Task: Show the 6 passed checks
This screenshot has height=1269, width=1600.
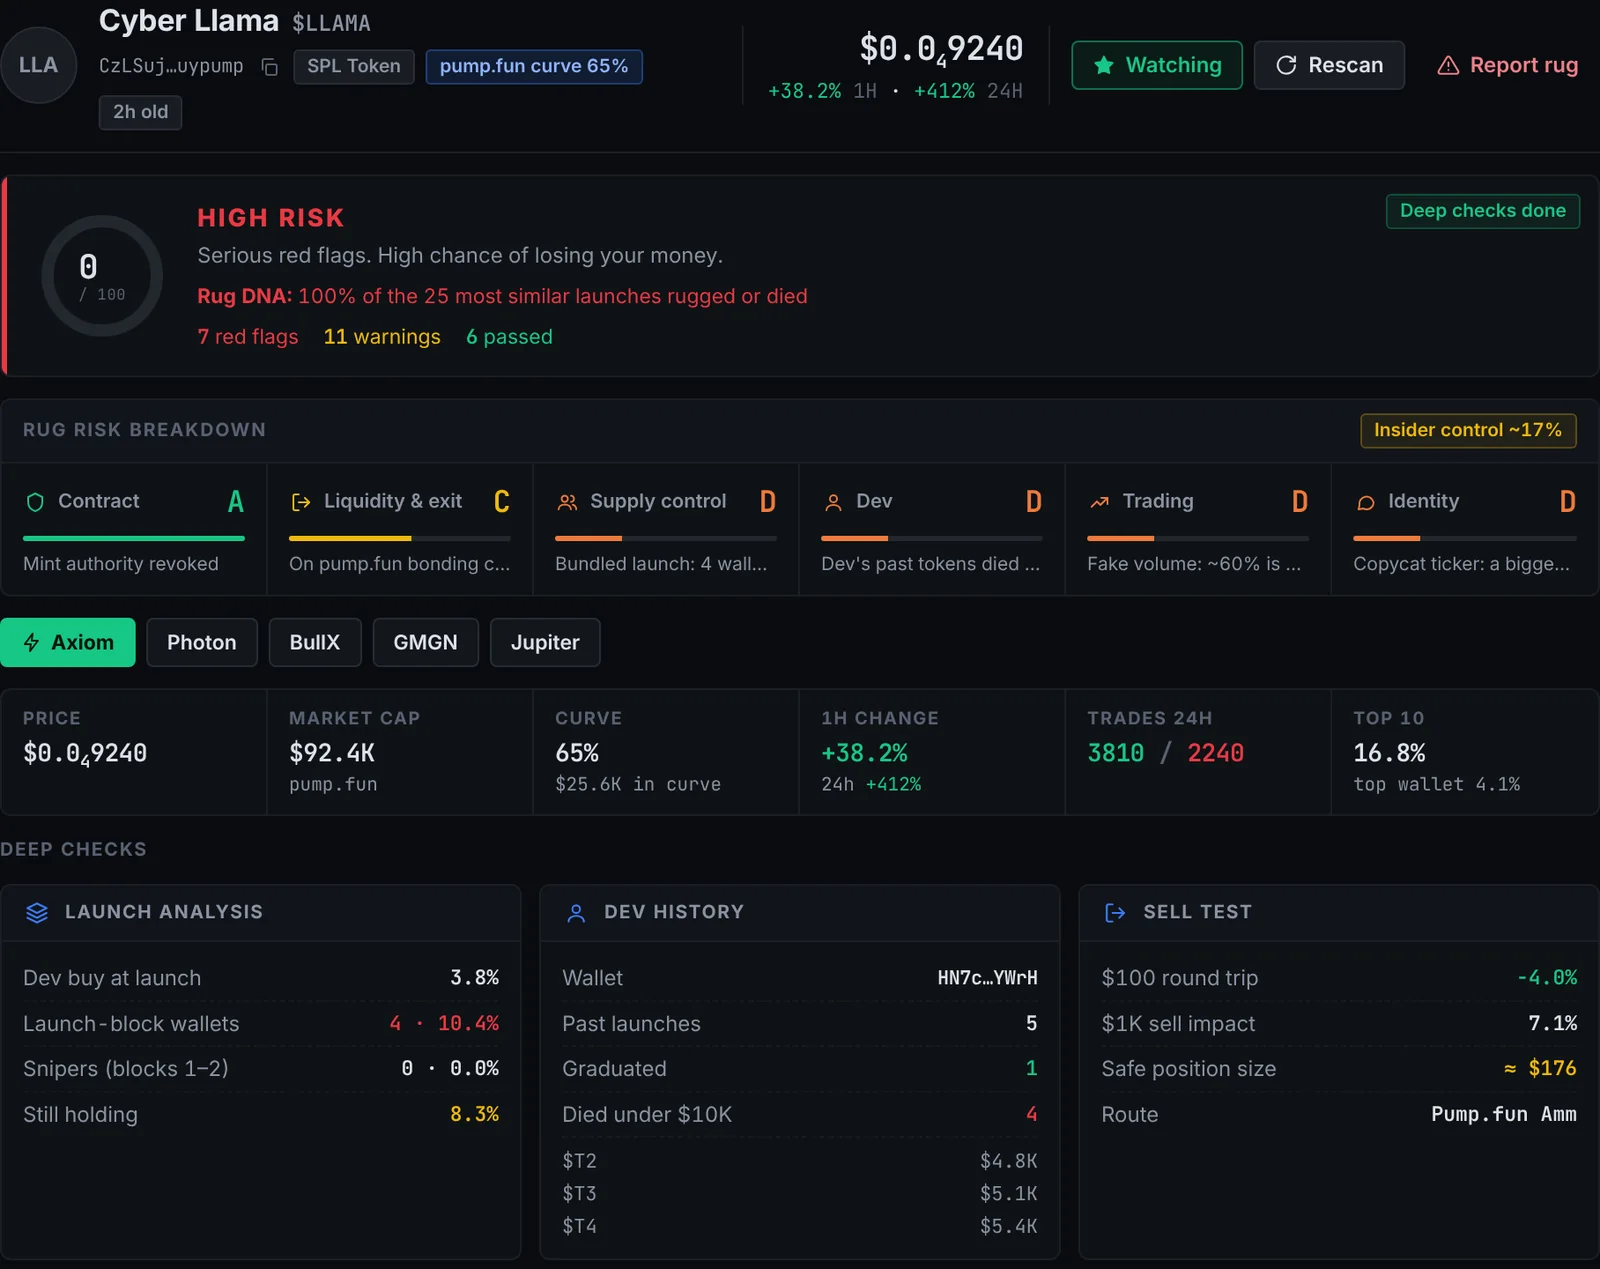Action: pos(509,337)
